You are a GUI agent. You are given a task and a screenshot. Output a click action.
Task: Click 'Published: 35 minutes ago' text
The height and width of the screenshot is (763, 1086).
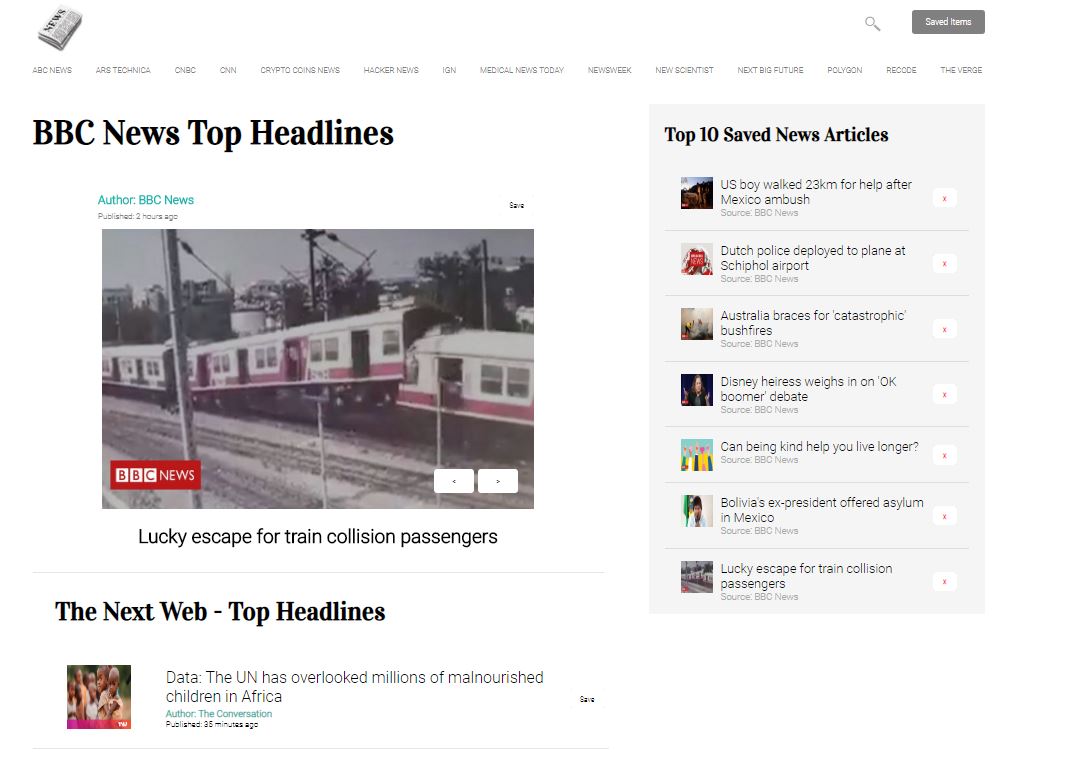pyautogui.click(x=212, y=724)
